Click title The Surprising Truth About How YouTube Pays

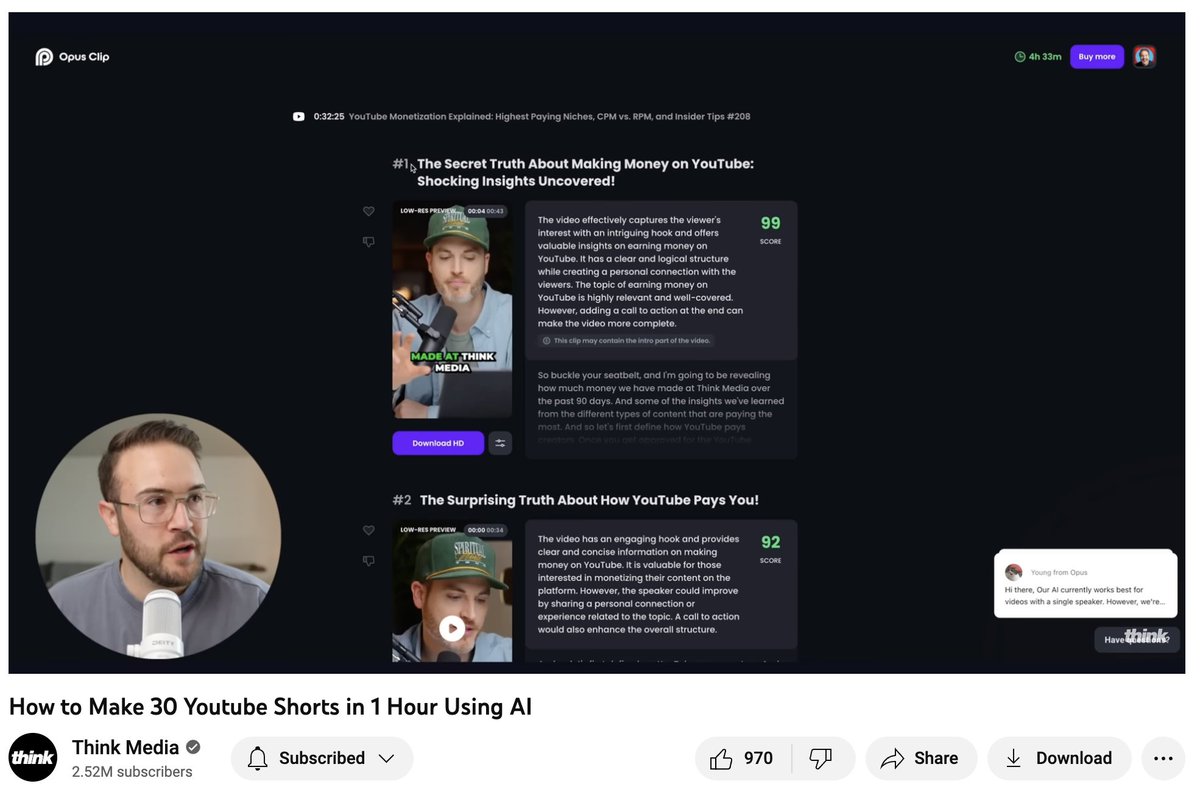point(589,500)
